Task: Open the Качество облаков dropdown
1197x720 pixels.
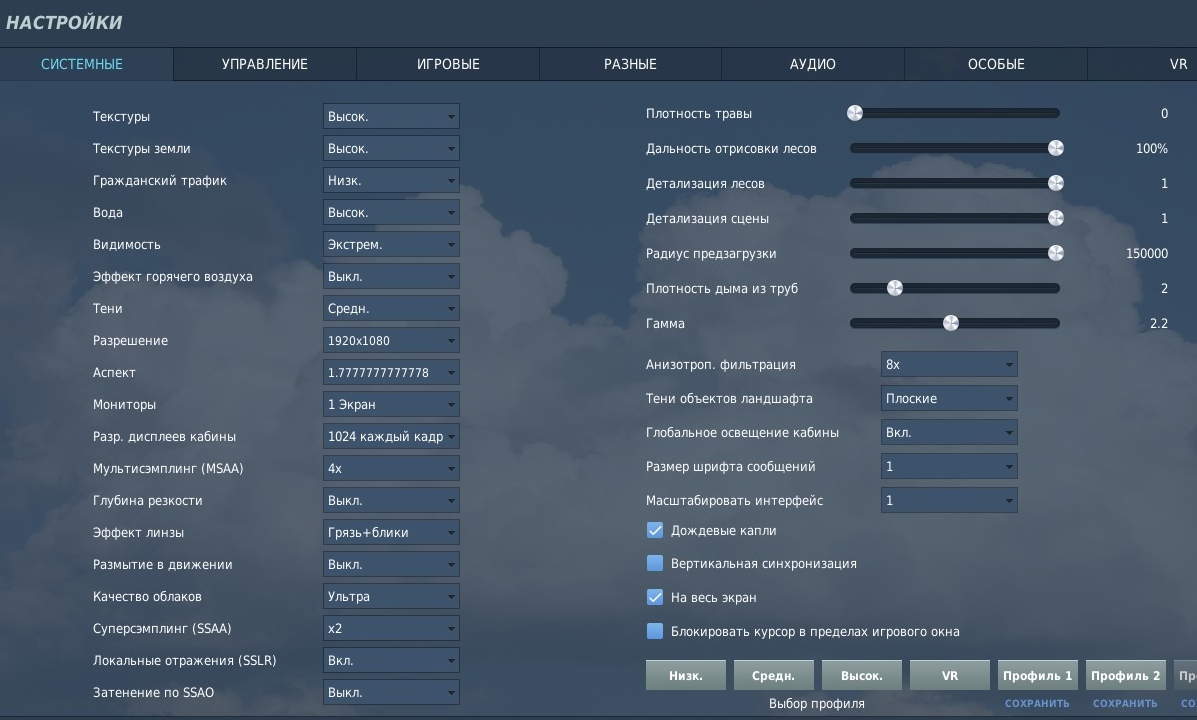Action: point(391,596)
